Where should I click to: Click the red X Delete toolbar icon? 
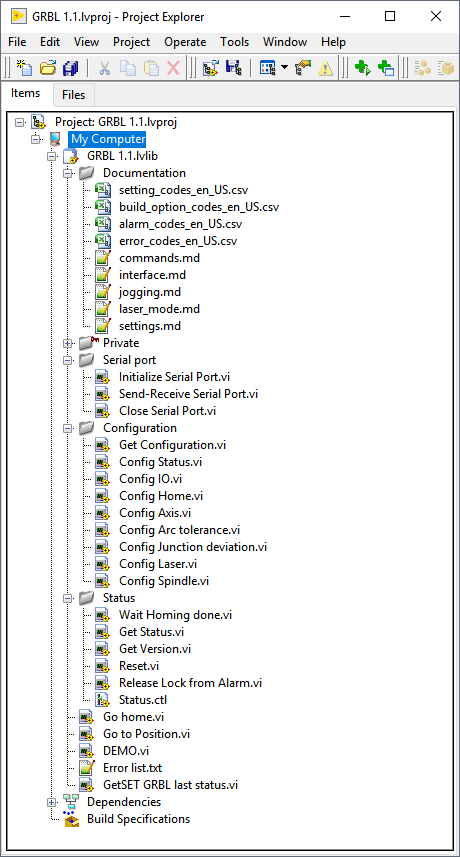(173, 68)
